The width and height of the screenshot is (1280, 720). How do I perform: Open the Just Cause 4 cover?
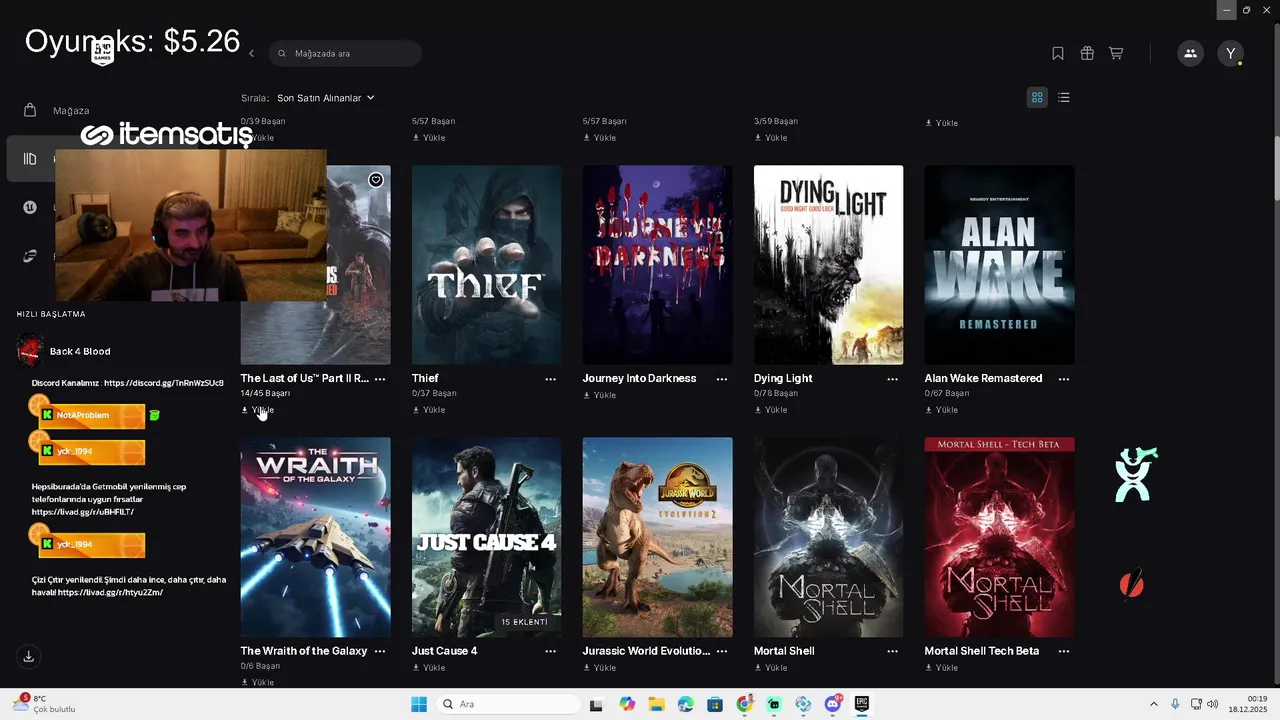[487, 537]
